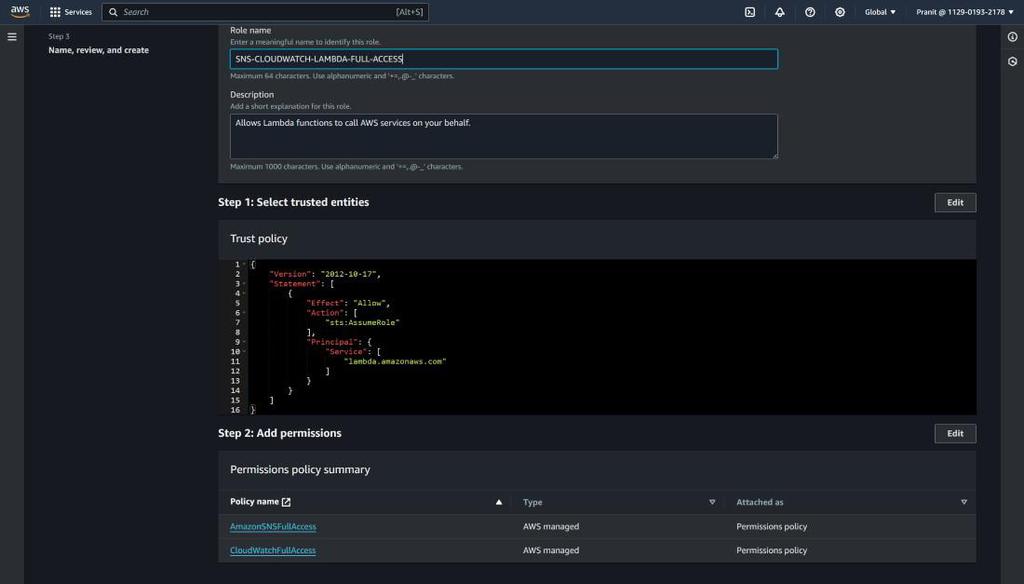Sort the table by Type column
The image size is (1024, 584).
click(712, 502)
